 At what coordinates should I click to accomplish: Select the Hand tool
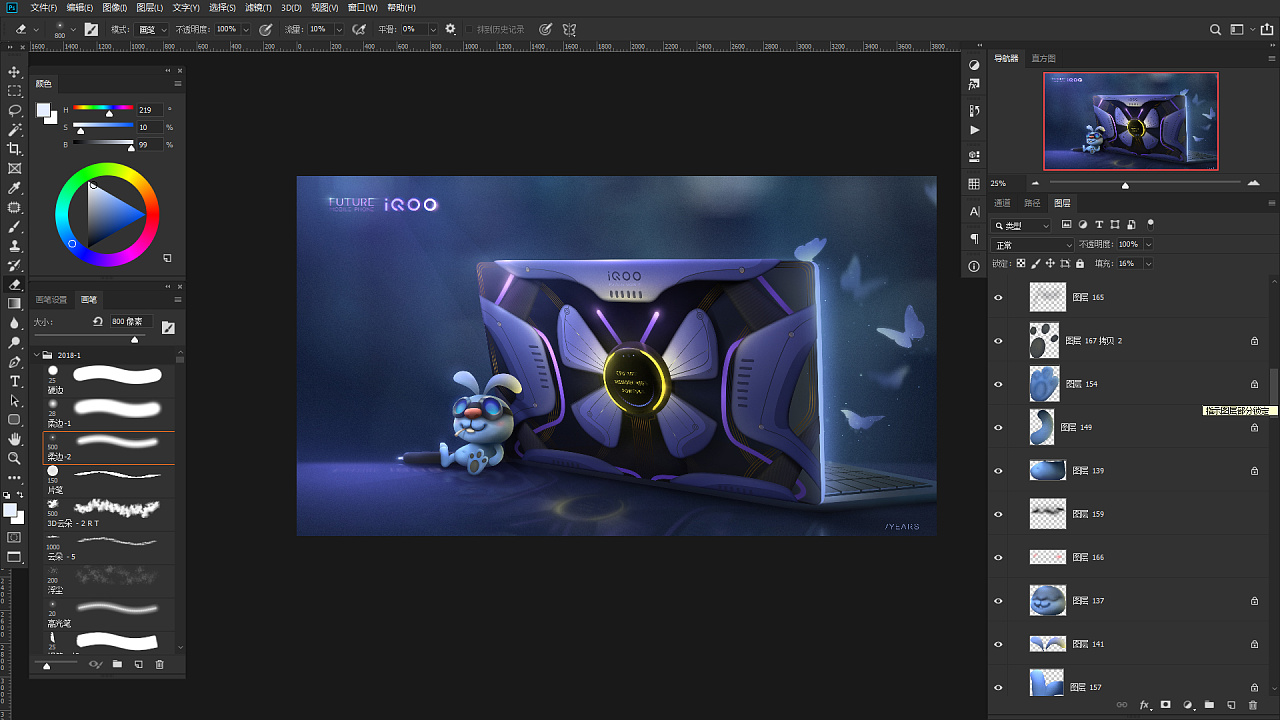tap(15, 439)
